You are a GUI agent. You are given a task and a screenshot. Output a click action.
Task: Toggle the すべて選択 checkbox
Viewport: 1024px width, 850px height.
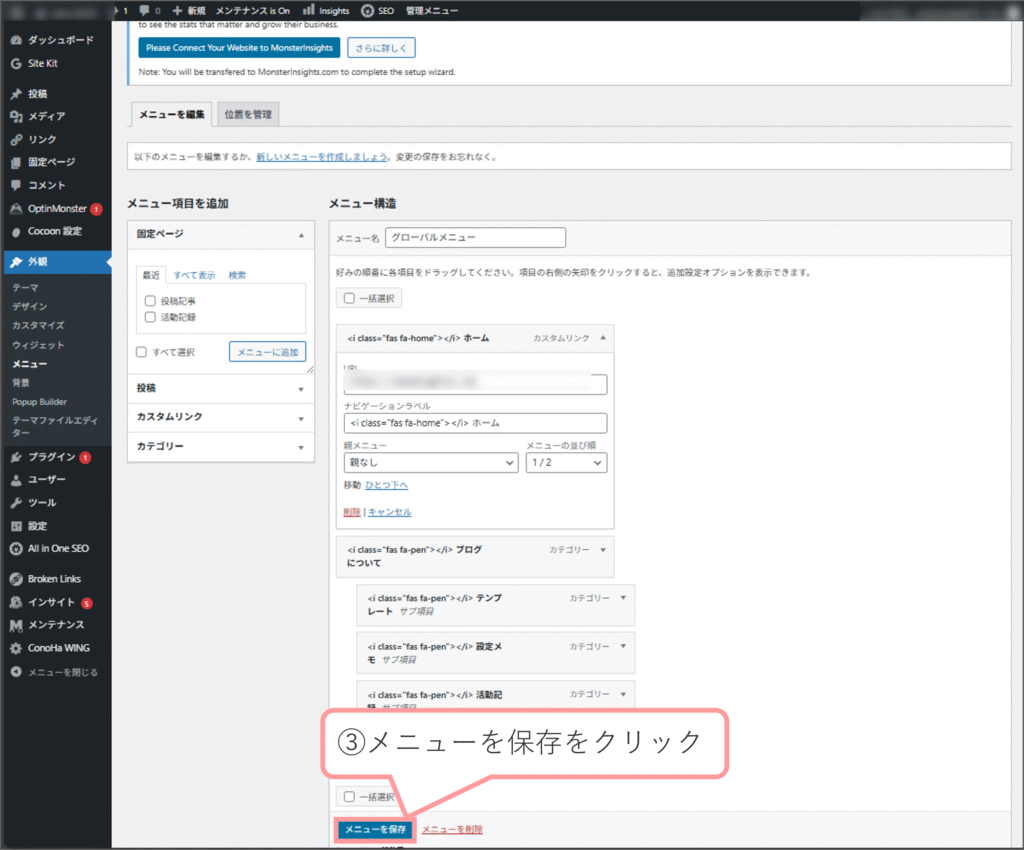pyautogui.click(x=142, y=352)
